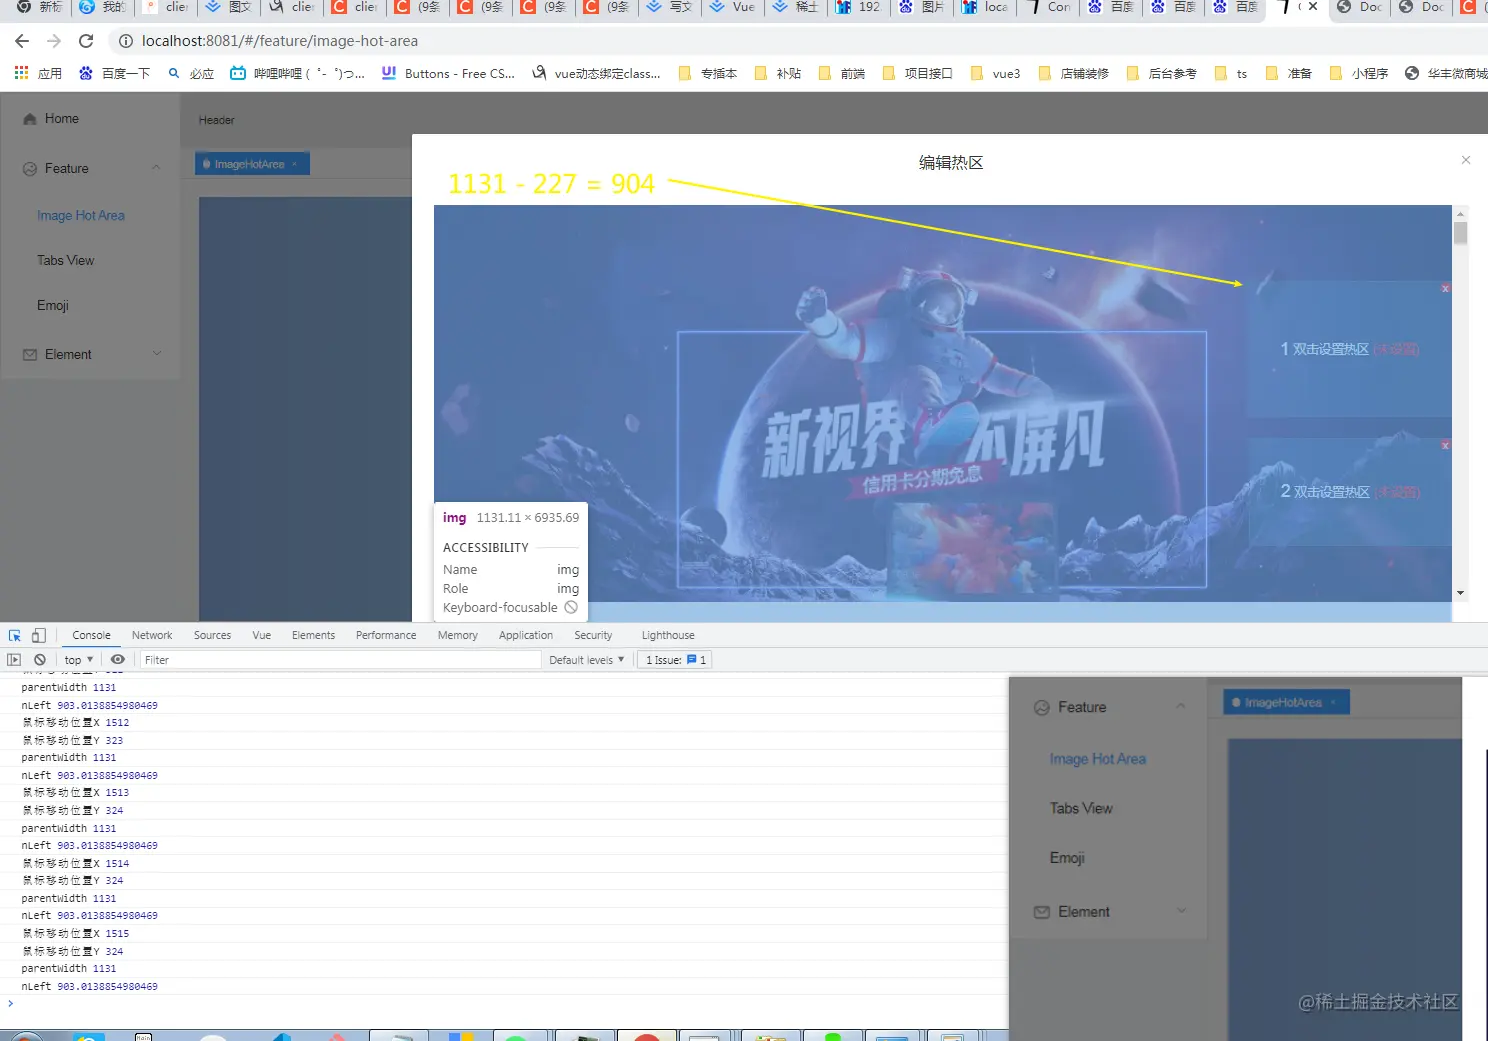
Task: Open the 店铺装修 bookmark folder
Action: [1074, 73]
